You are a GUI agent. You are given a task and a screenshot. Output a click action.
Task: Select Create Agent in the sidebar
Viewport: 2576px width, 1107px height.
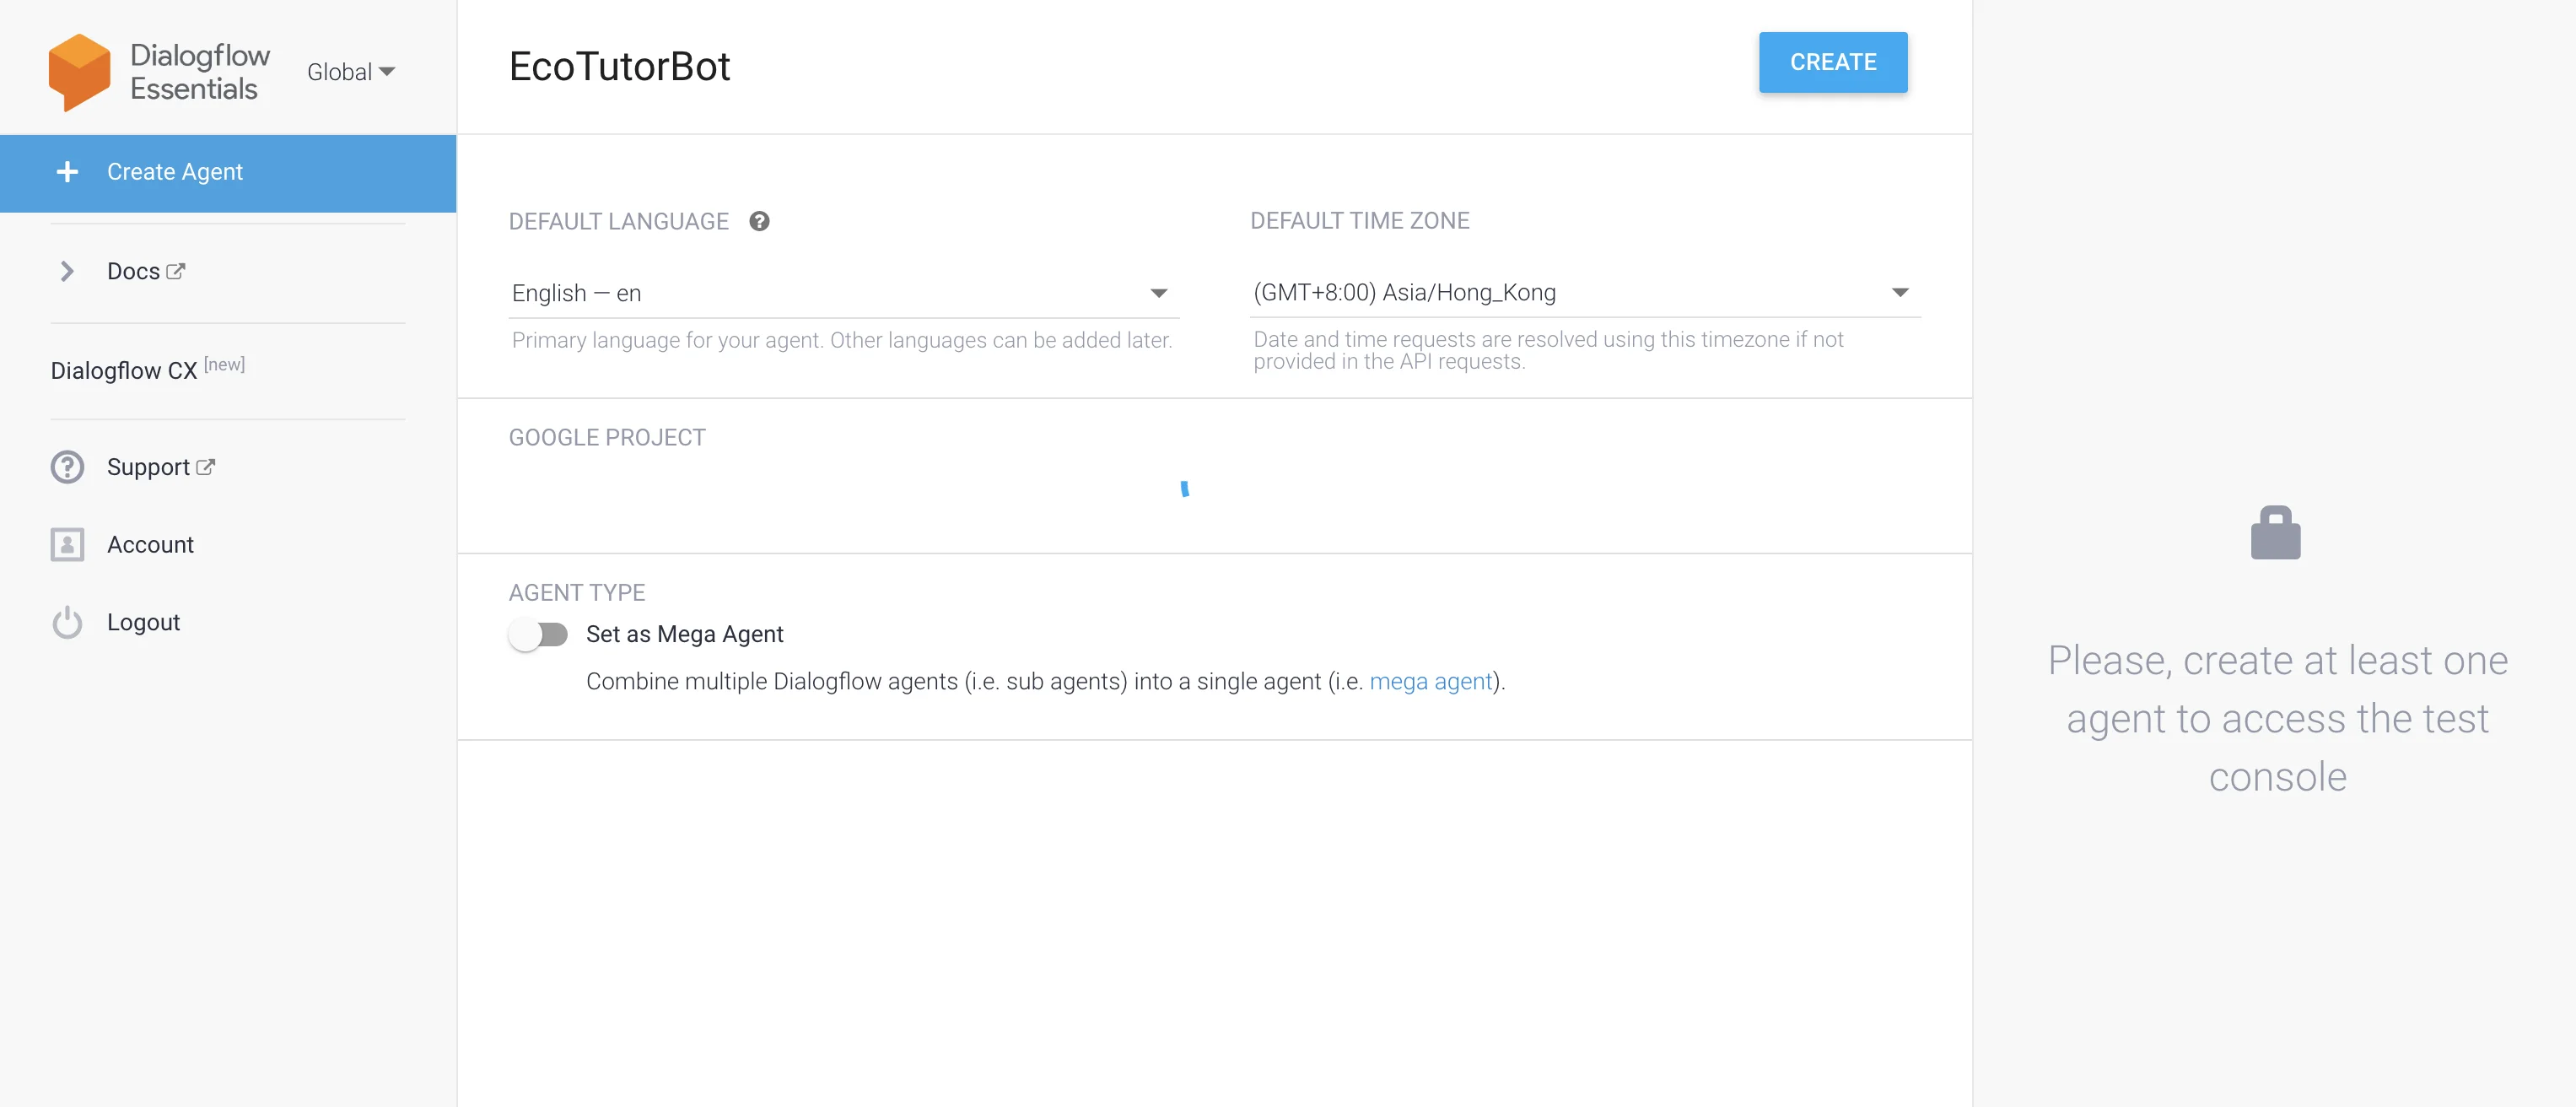(175, 172)
